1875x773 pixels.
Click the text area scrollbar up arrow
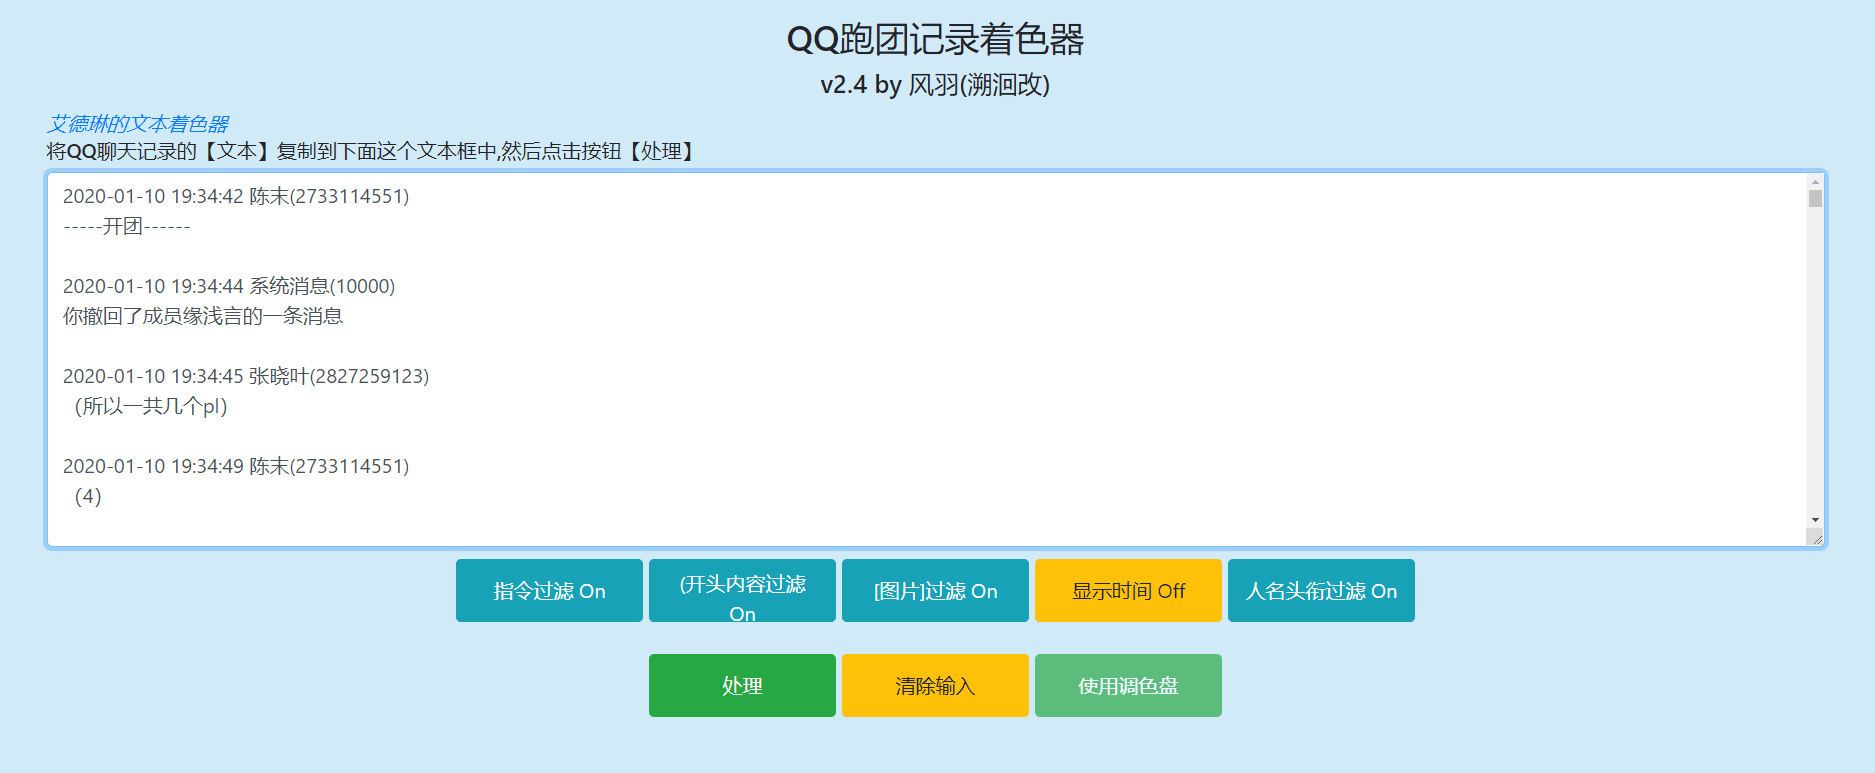point(1815,183)
